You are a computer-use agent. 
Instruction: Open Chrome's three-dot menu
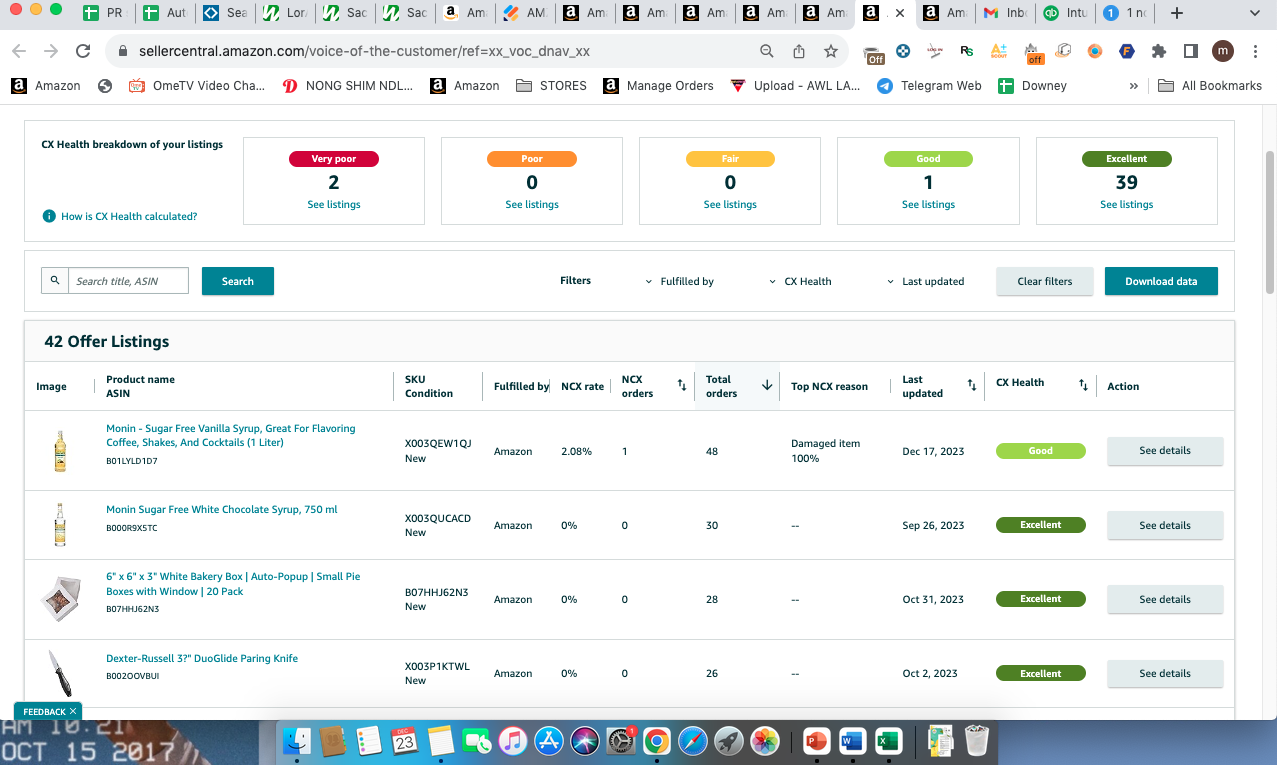tap(1255, 51)
